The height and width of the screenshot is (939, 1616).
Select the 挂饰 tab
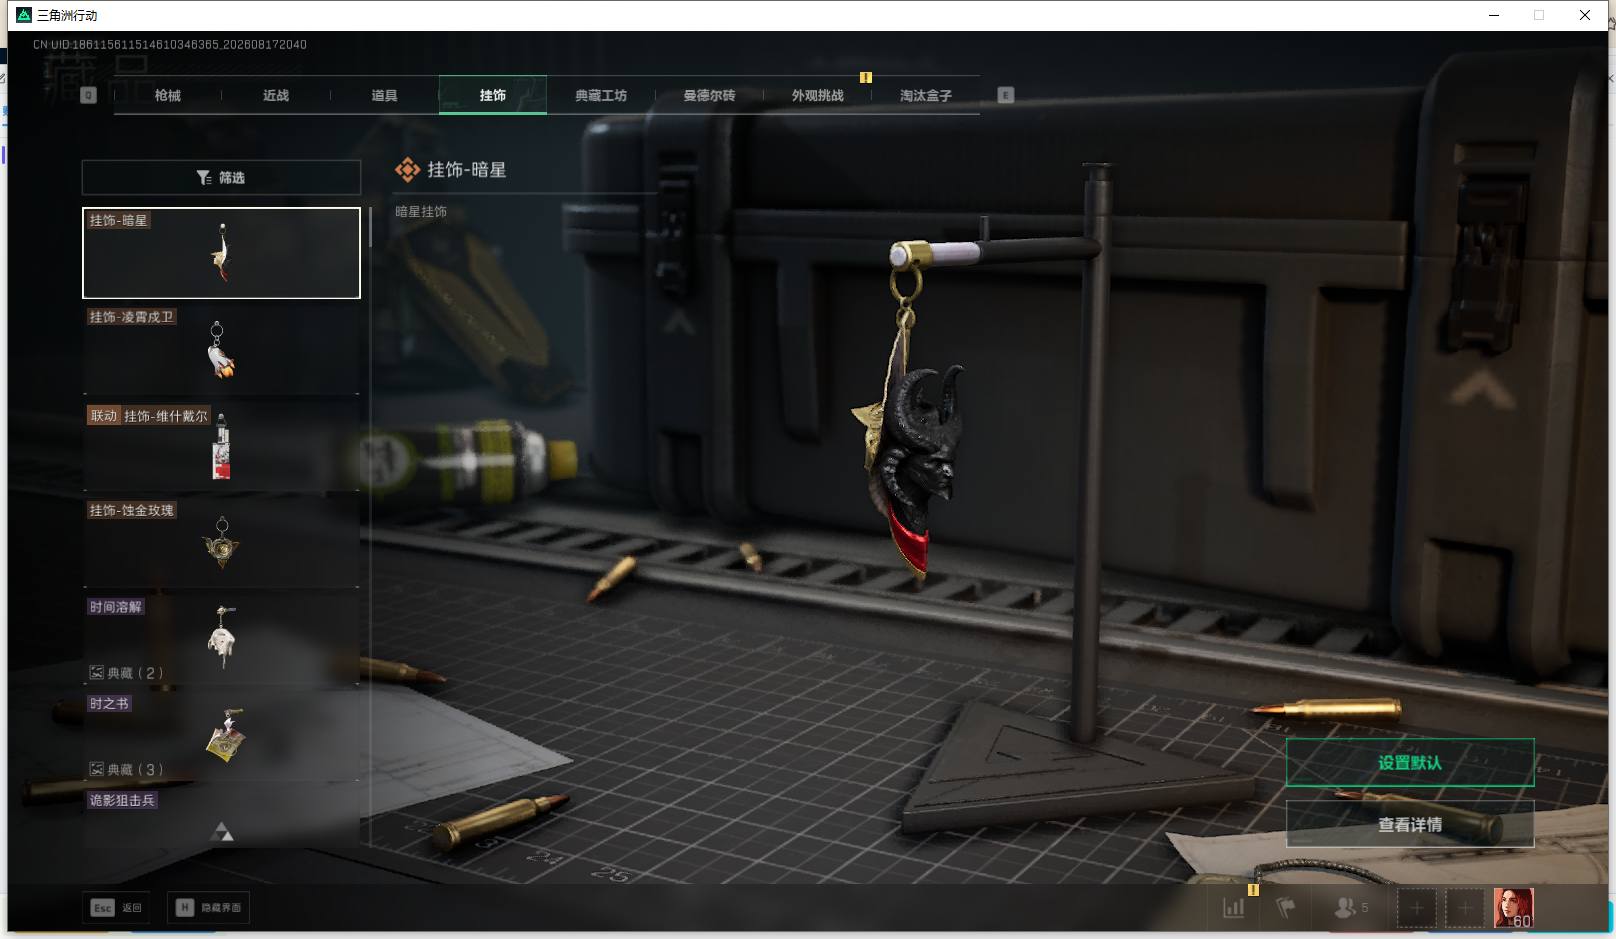click(x=493, y=95)
